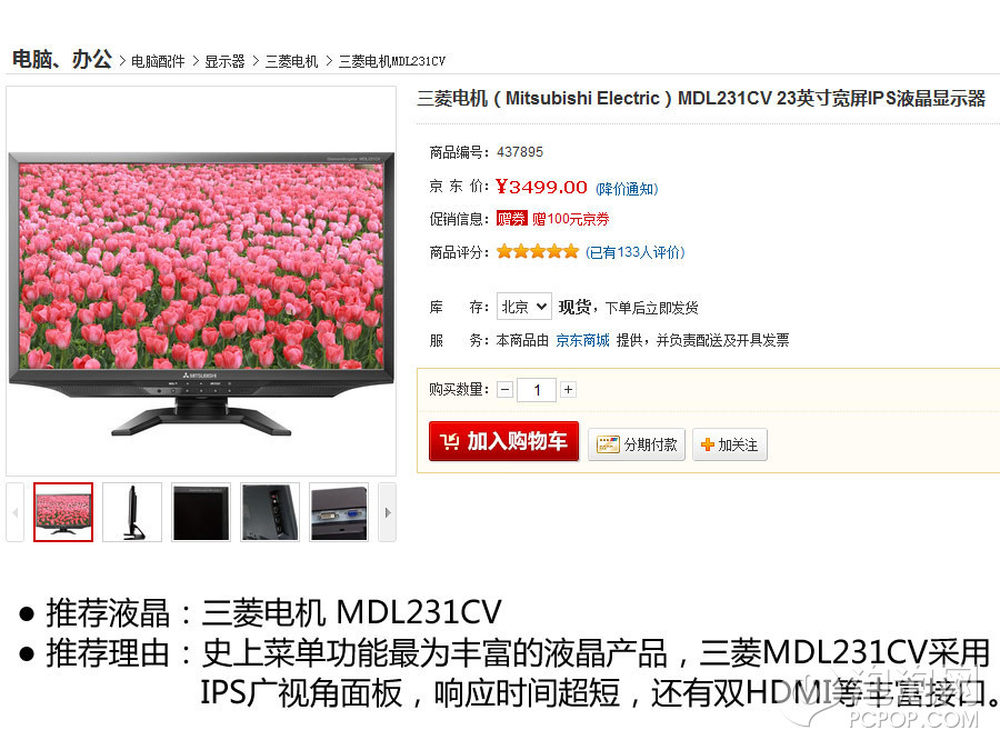The height and width of the screenshot is (750, 1000).
Task: Open the 已有133人评价 reviews link
Action: 635,253
